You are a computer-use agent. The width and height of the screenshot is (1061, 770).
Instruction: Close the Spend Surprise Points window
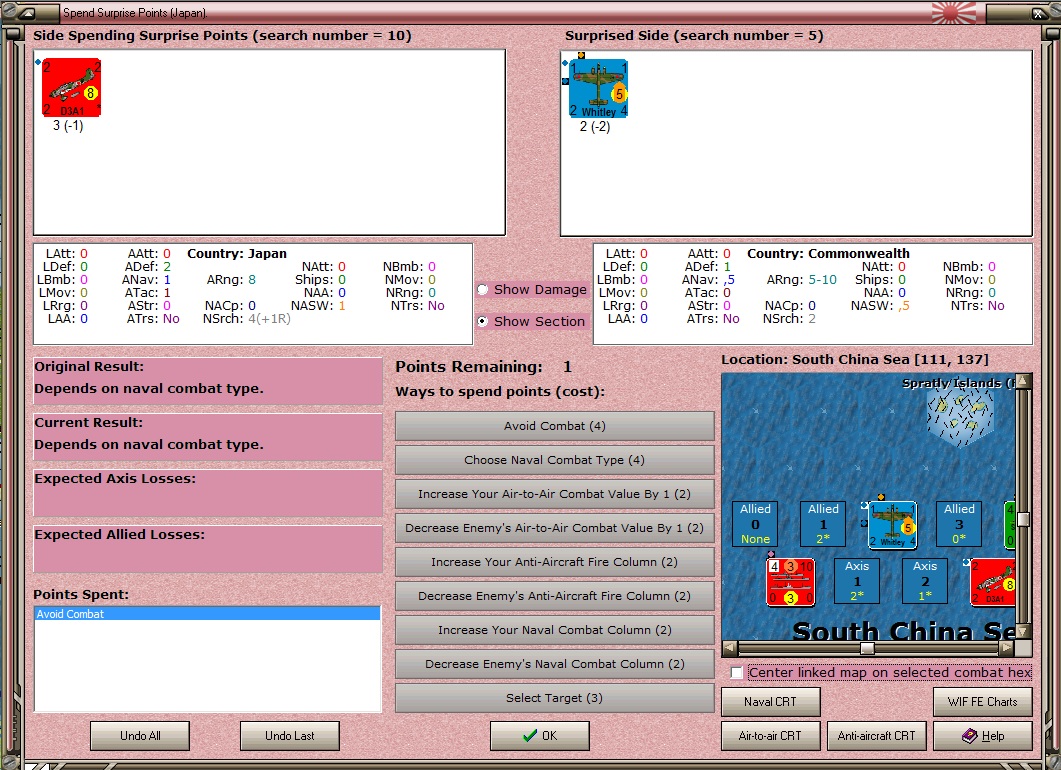click(1038, 12)
